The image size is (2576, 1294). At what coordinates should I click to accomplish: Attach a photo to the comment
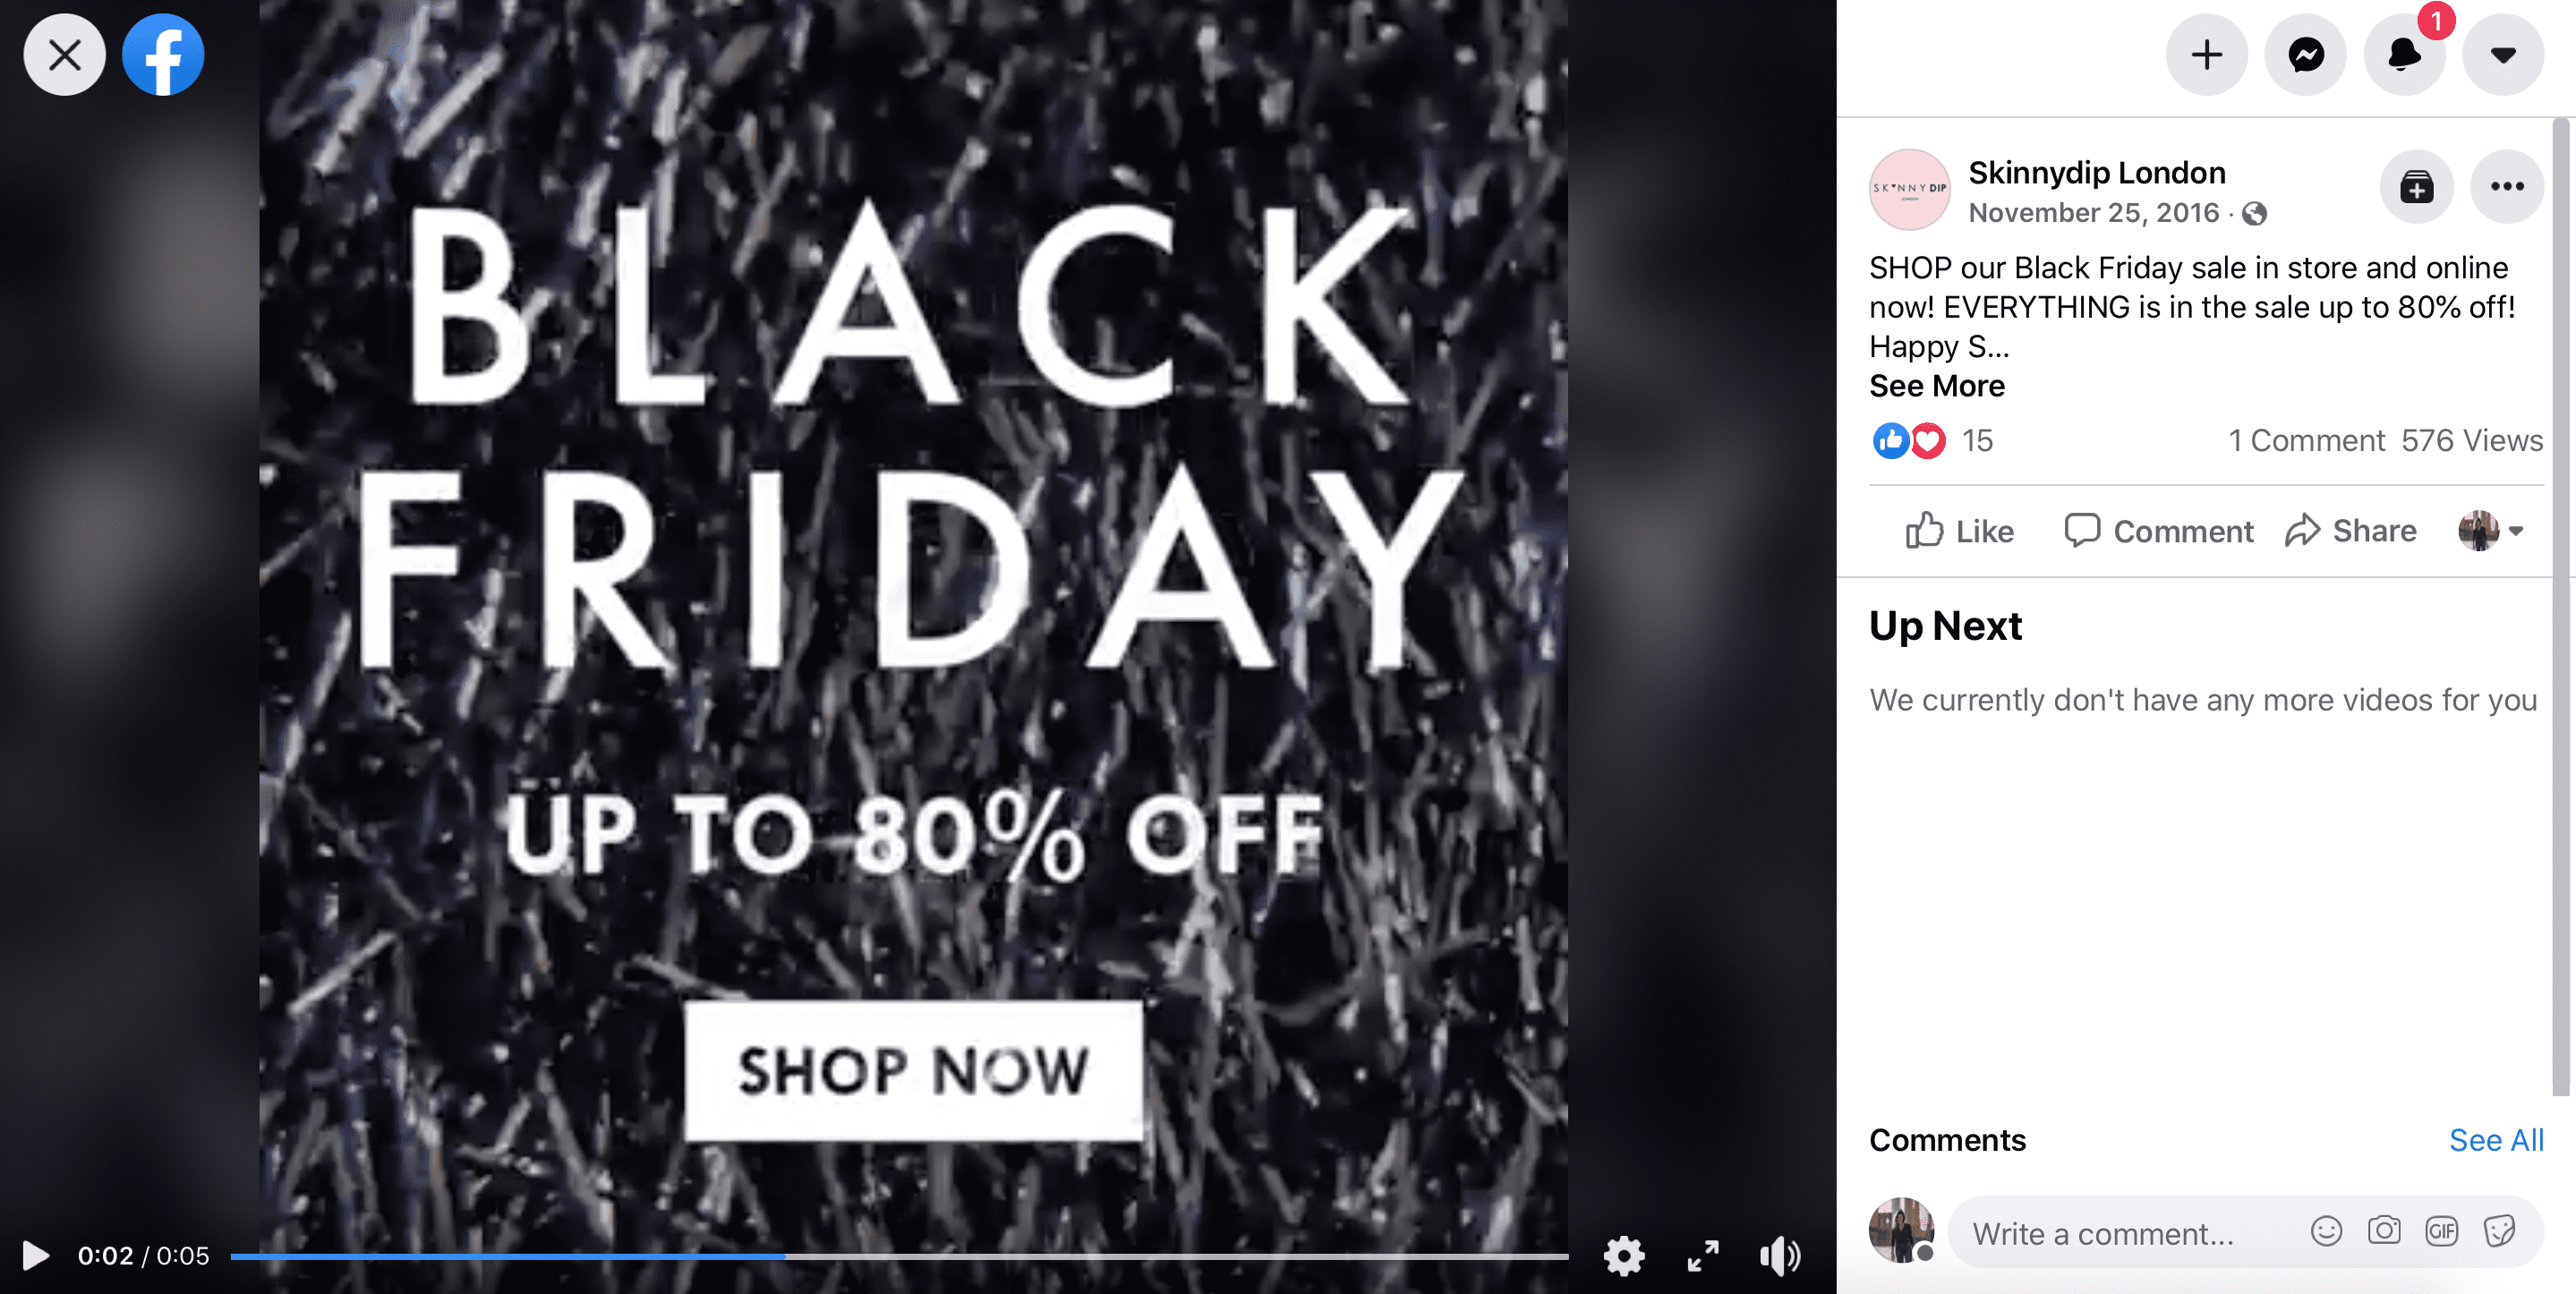coord(2384,1231)
